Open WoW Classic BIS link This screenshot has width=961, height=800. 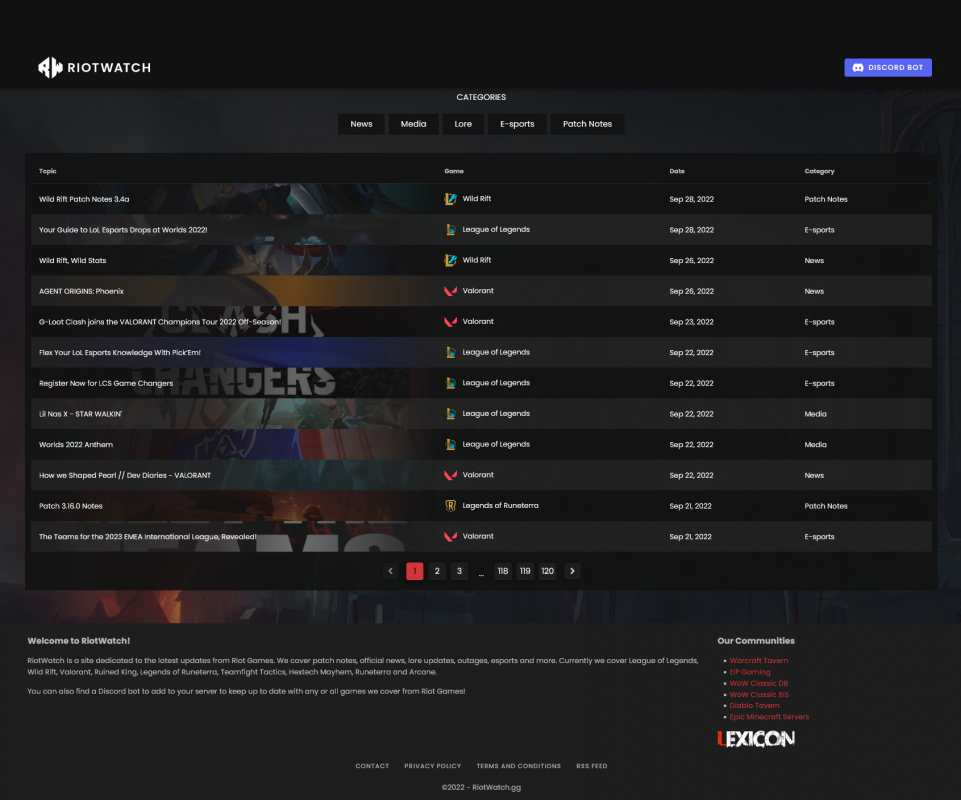(x=759, y=695)
